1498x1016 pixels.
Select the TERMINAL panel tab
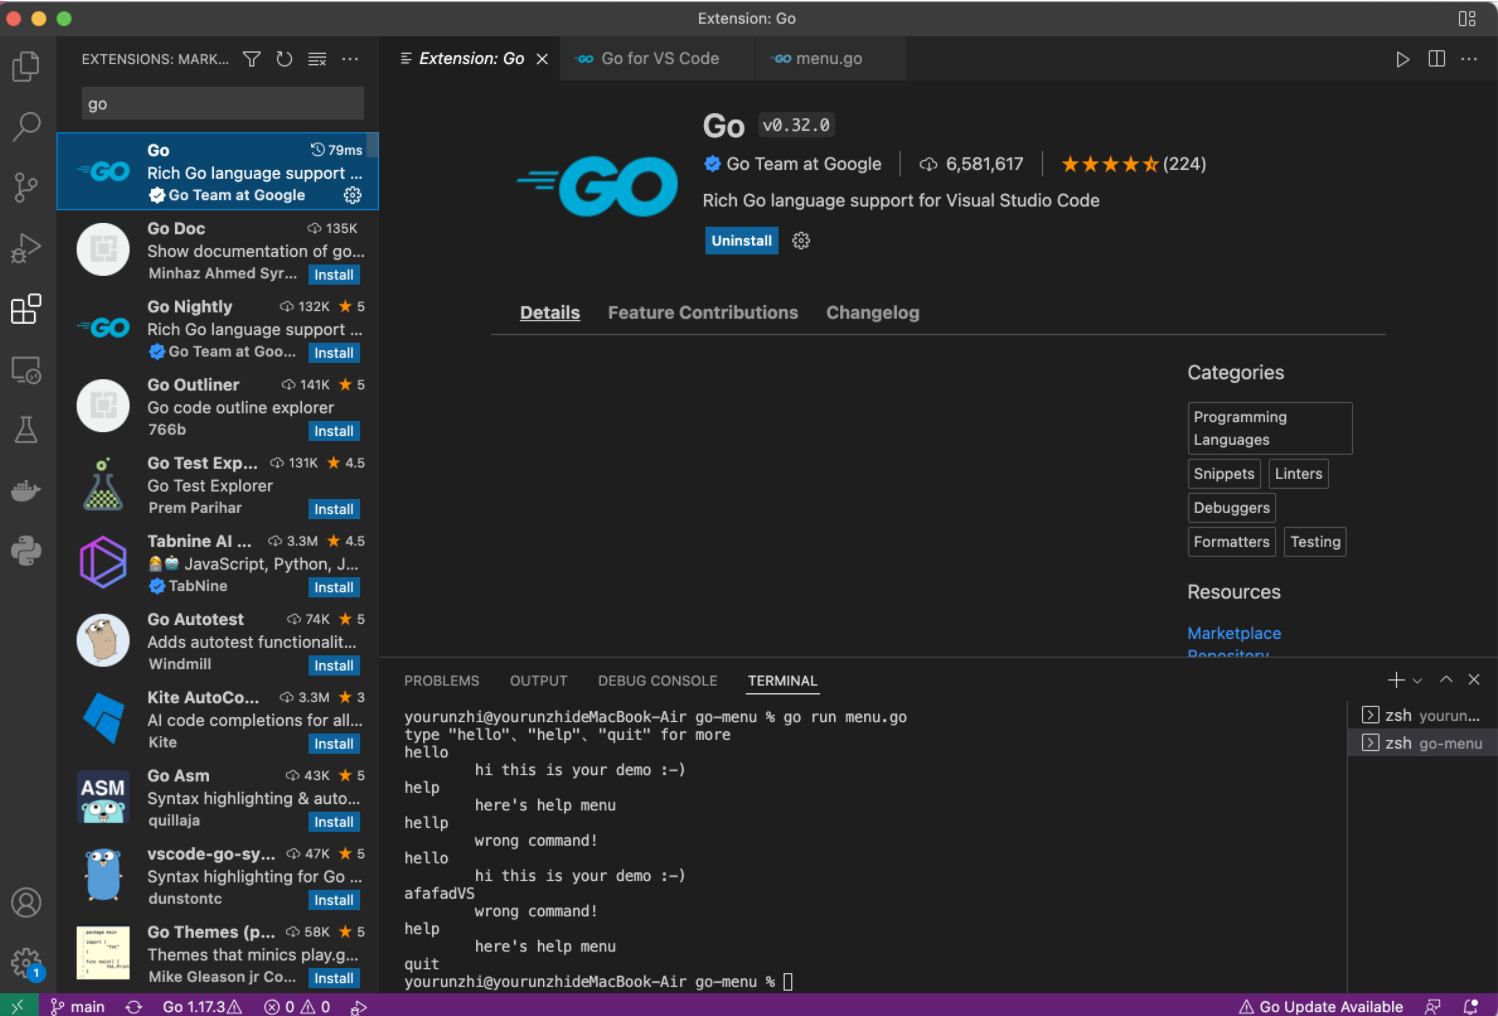[x=783, y=681]
